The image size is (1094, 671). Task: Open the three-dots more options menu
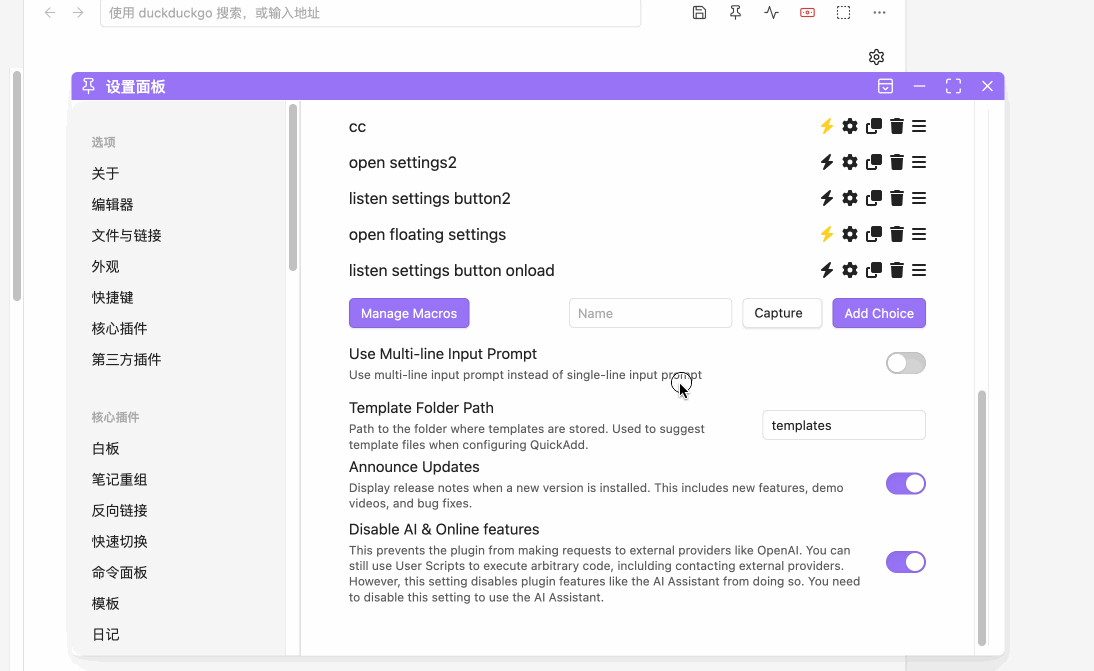click(x=879, y=13)
